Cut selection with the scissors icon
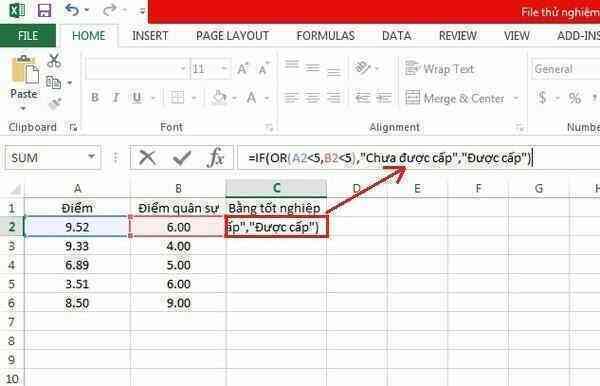The width and height of the screenshot is (600, 386). 54,60
